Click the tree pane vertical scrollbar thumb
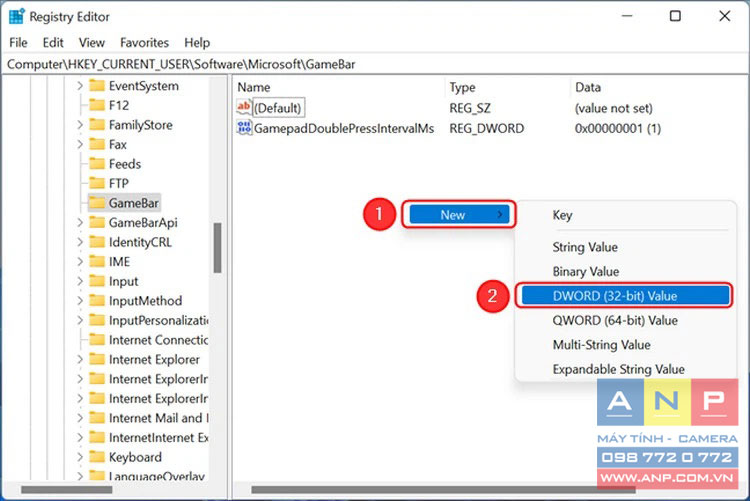The image size is (750, 501). 218,248
